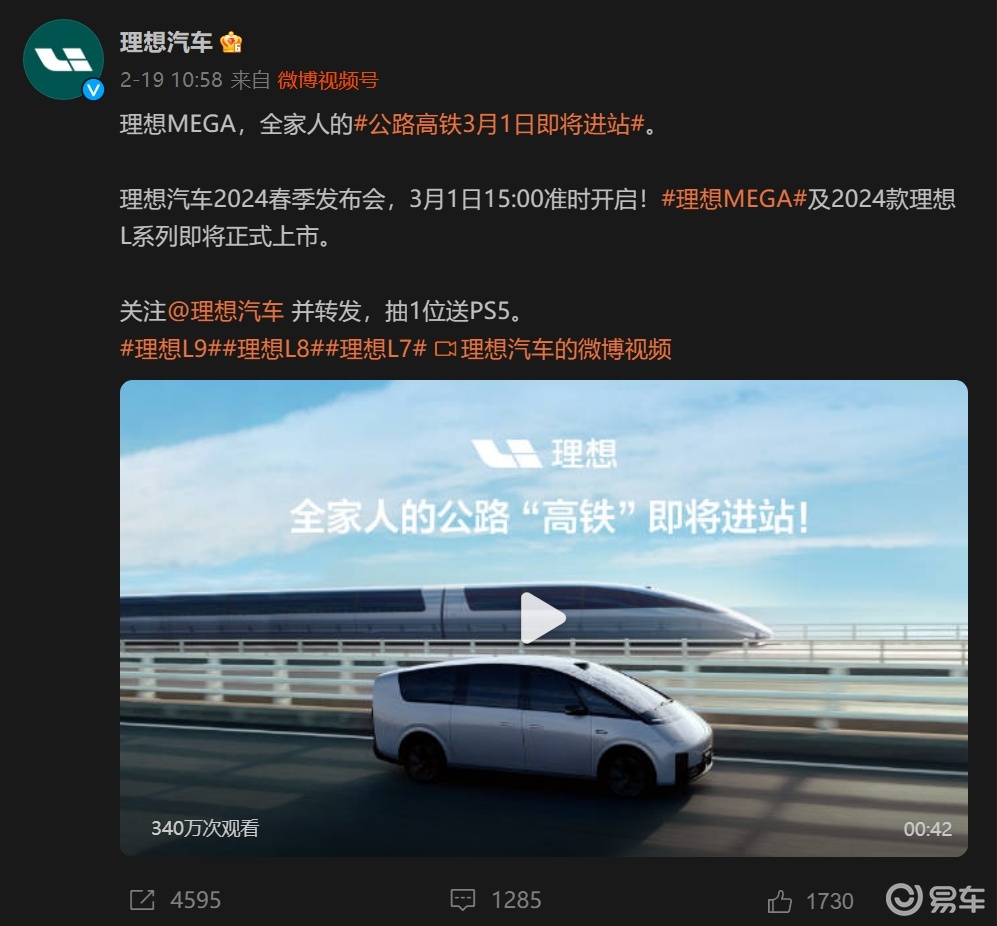Open the 微博视频号 source link
This screenshot has height=926, width=997.
327,80
